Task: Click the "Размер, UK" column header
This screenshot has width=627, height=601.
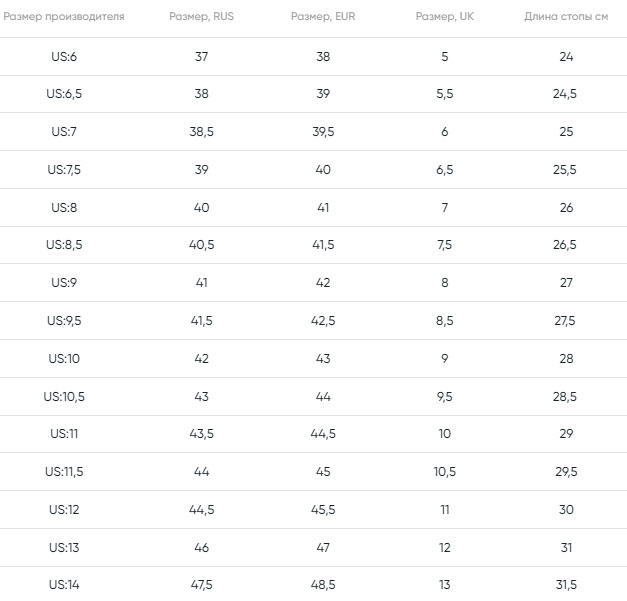Action: tap(444, 18)
